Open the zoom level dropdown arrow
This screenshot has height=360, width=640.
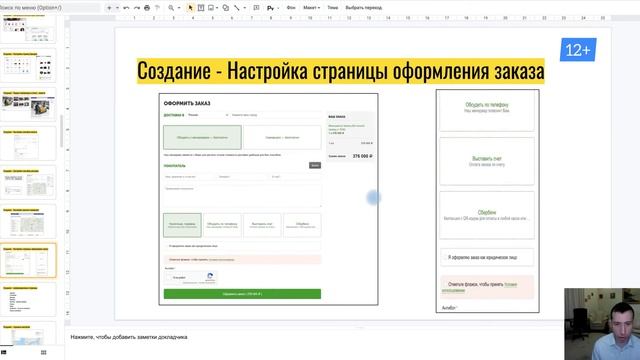[179, 8]
